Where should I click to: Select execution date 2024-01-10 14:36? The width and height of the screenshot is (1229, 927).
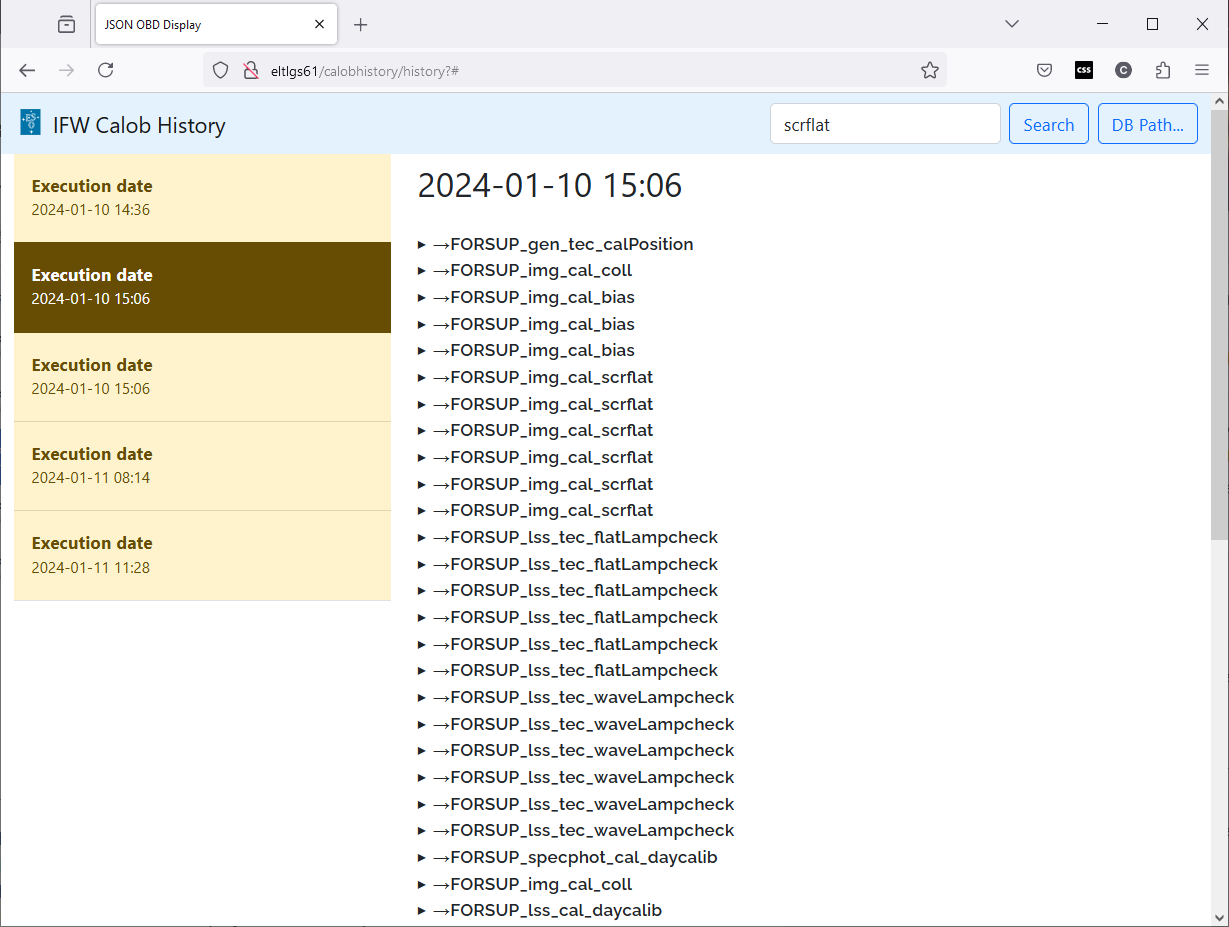[202, 198]
